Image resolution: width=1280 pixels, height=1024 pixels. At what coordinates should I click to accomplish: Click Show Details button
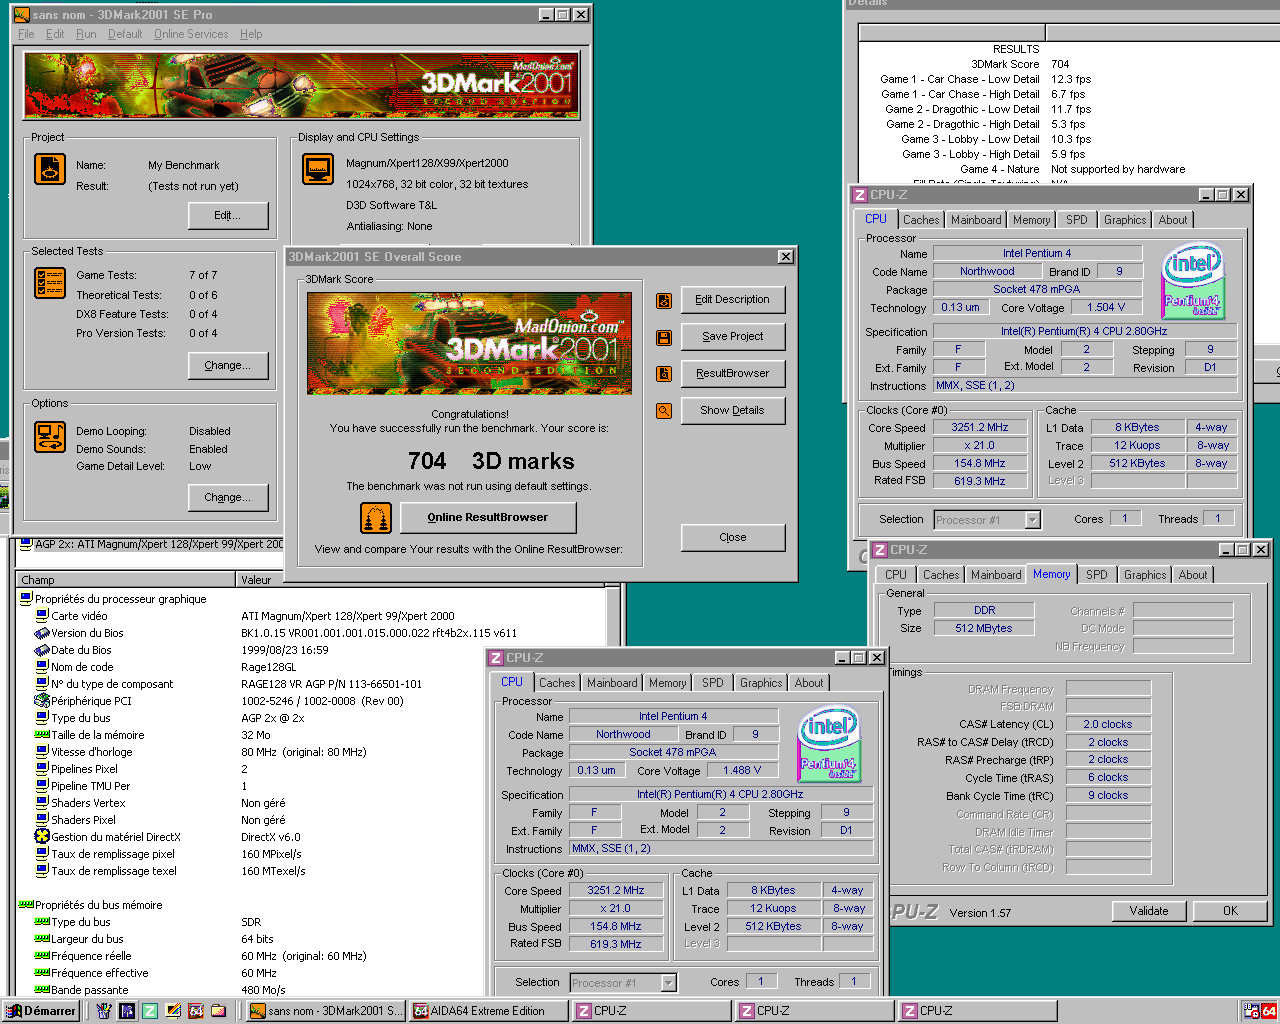coord(733,411)
